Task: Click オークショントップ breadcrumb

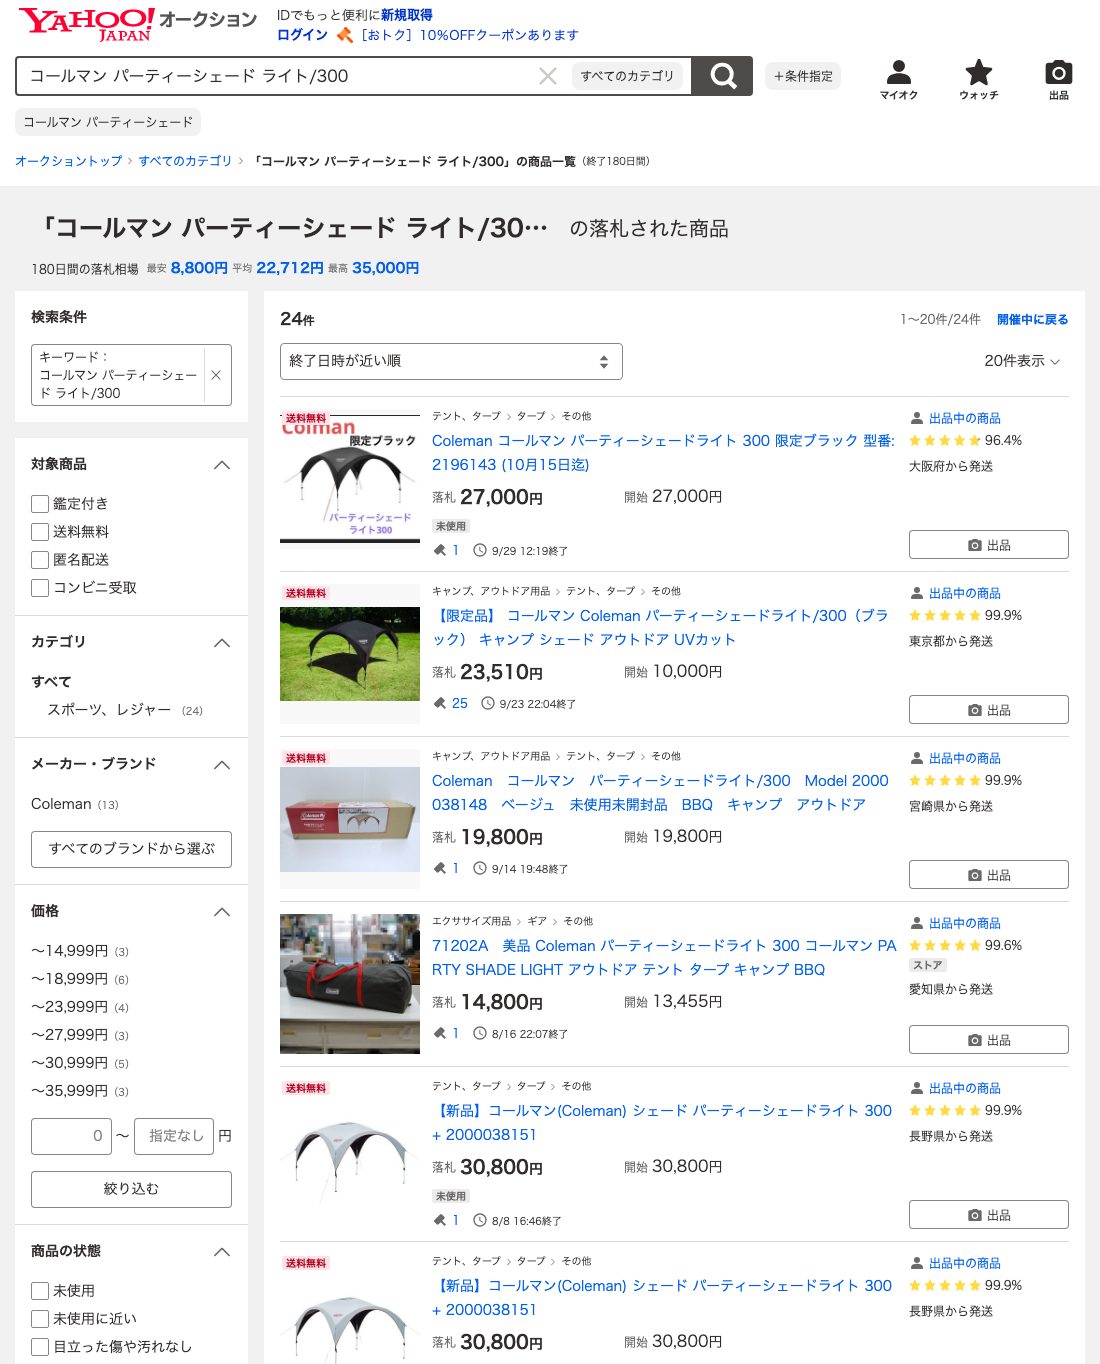Action: (x=69, y=161)
